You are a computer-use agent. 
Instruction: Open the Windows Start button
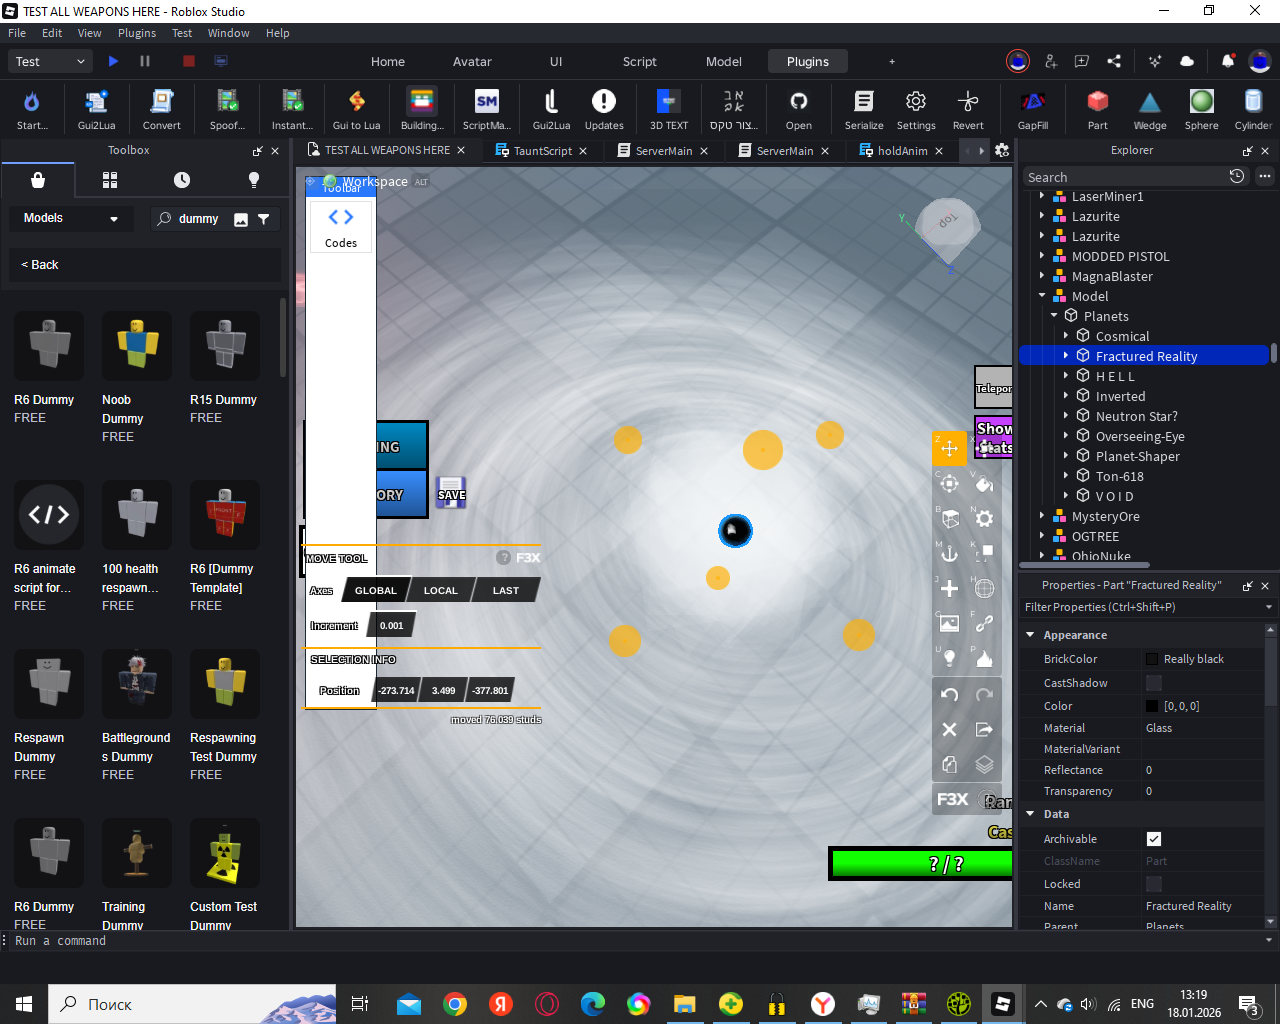pyautogui.click(x=24, y=1004)
